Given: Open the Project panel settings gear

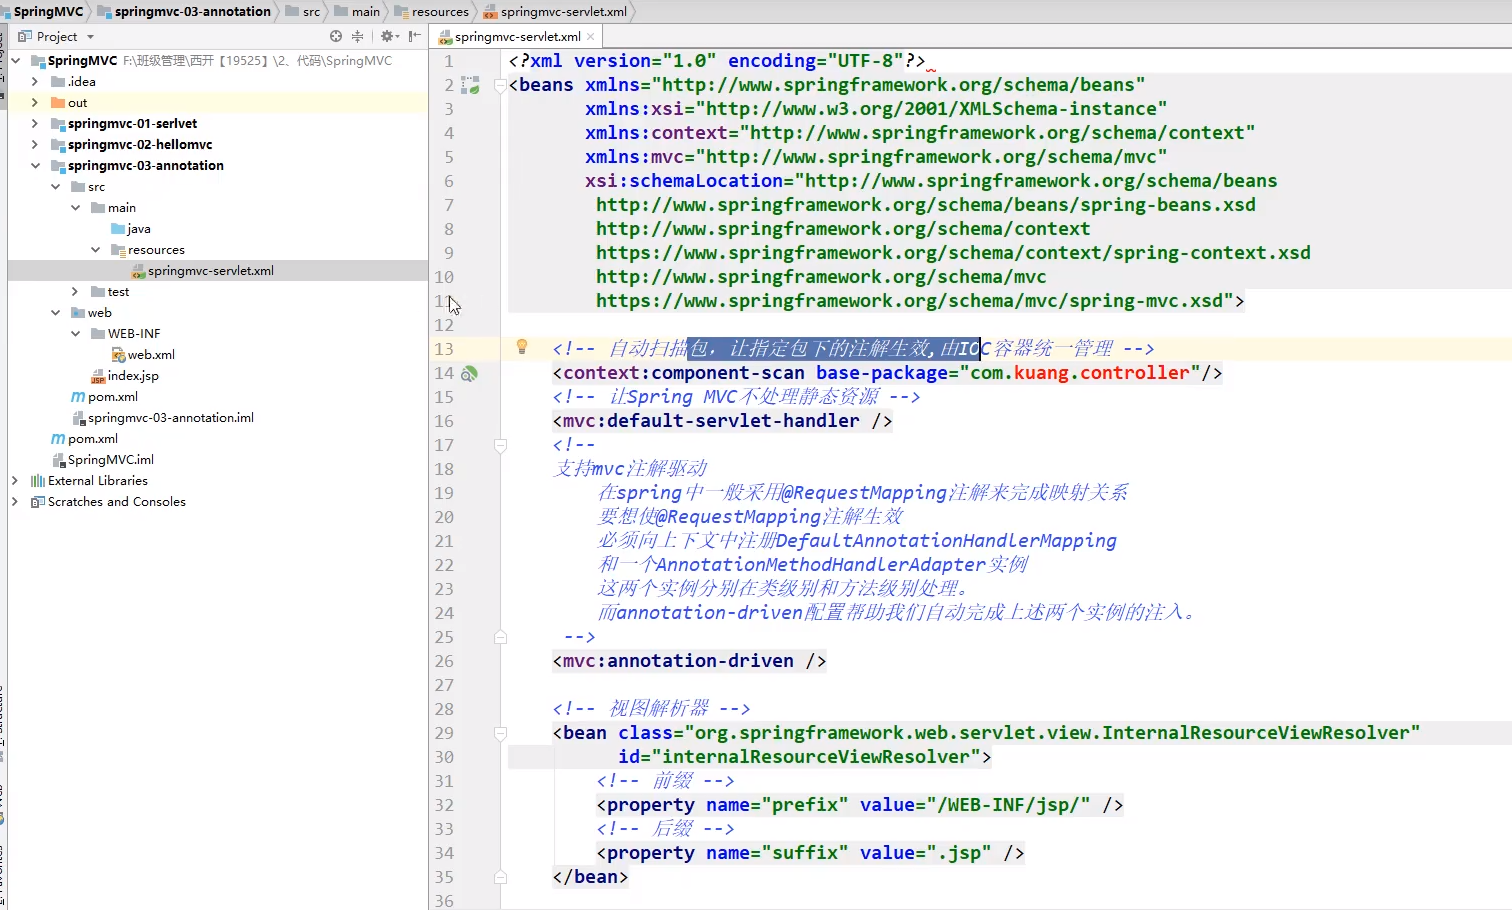Looking at the screenshot, I should [x=388, y=36].
